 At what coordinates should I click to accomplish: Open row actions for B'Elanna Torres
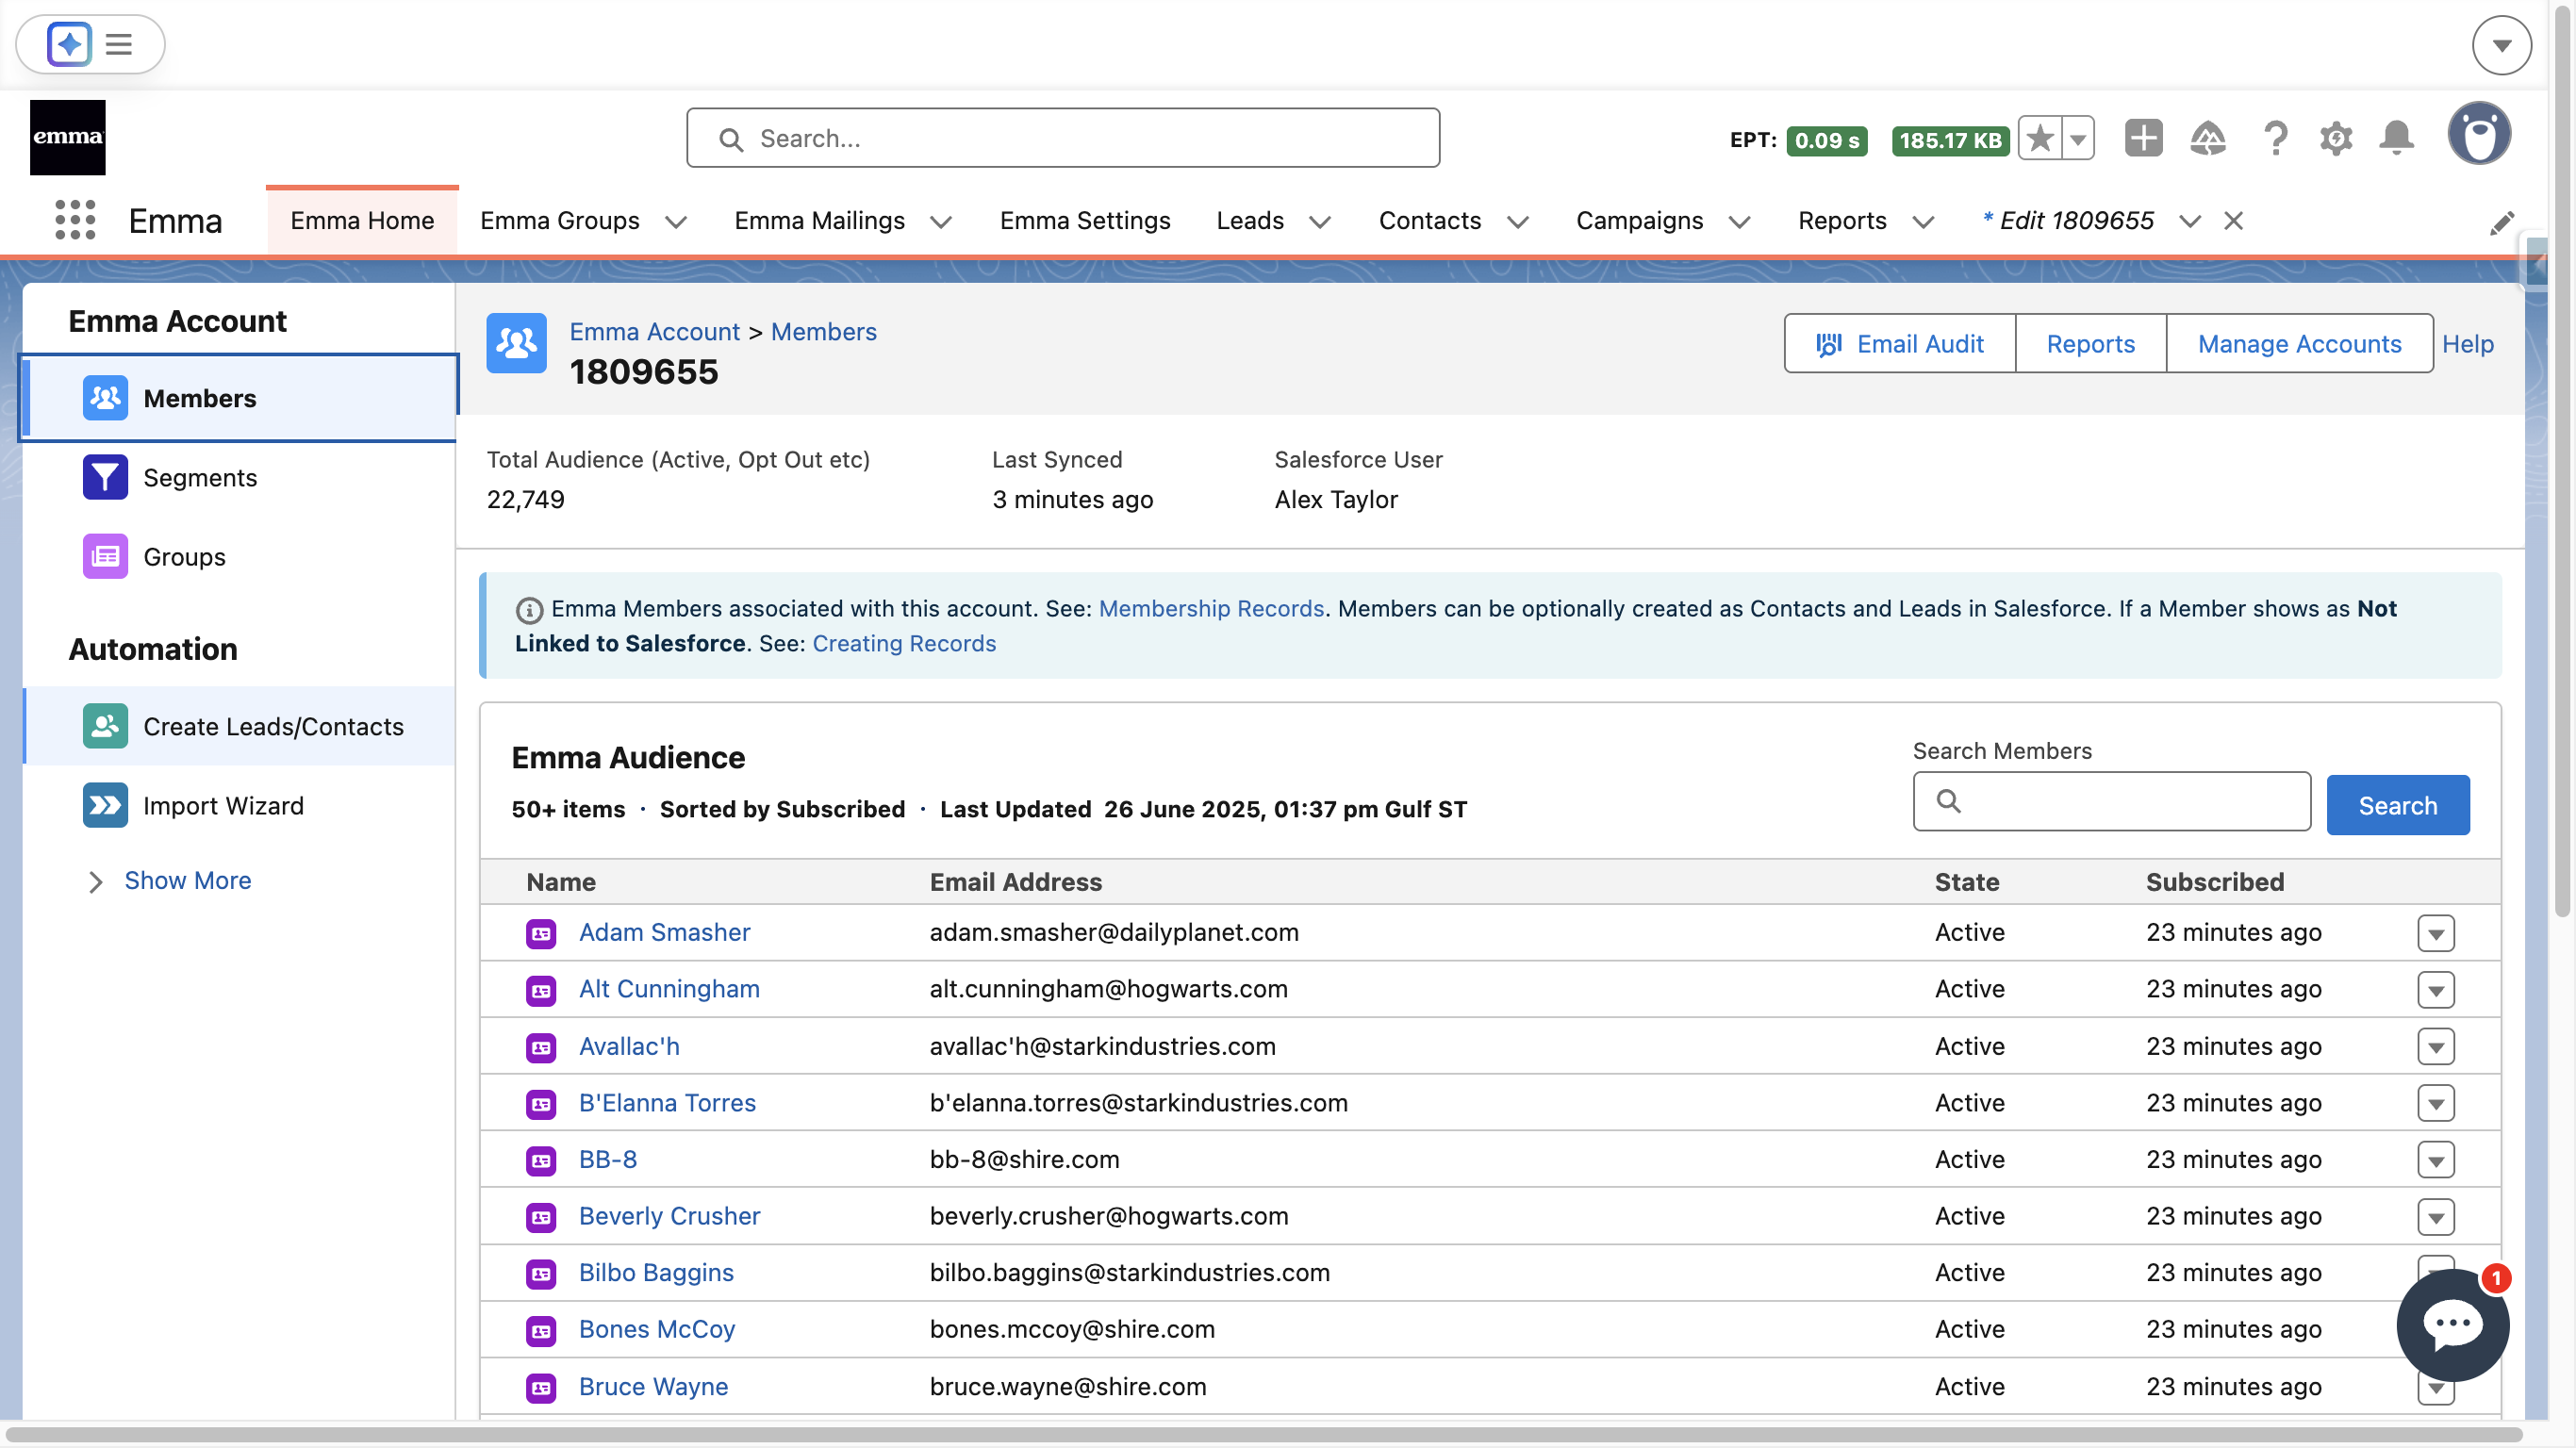coord(2436,1103)
